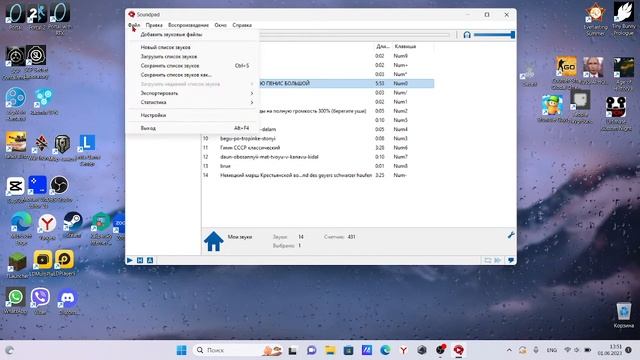Click the taskbar Поиск search box
640x360 pixels.
(238, 350)
